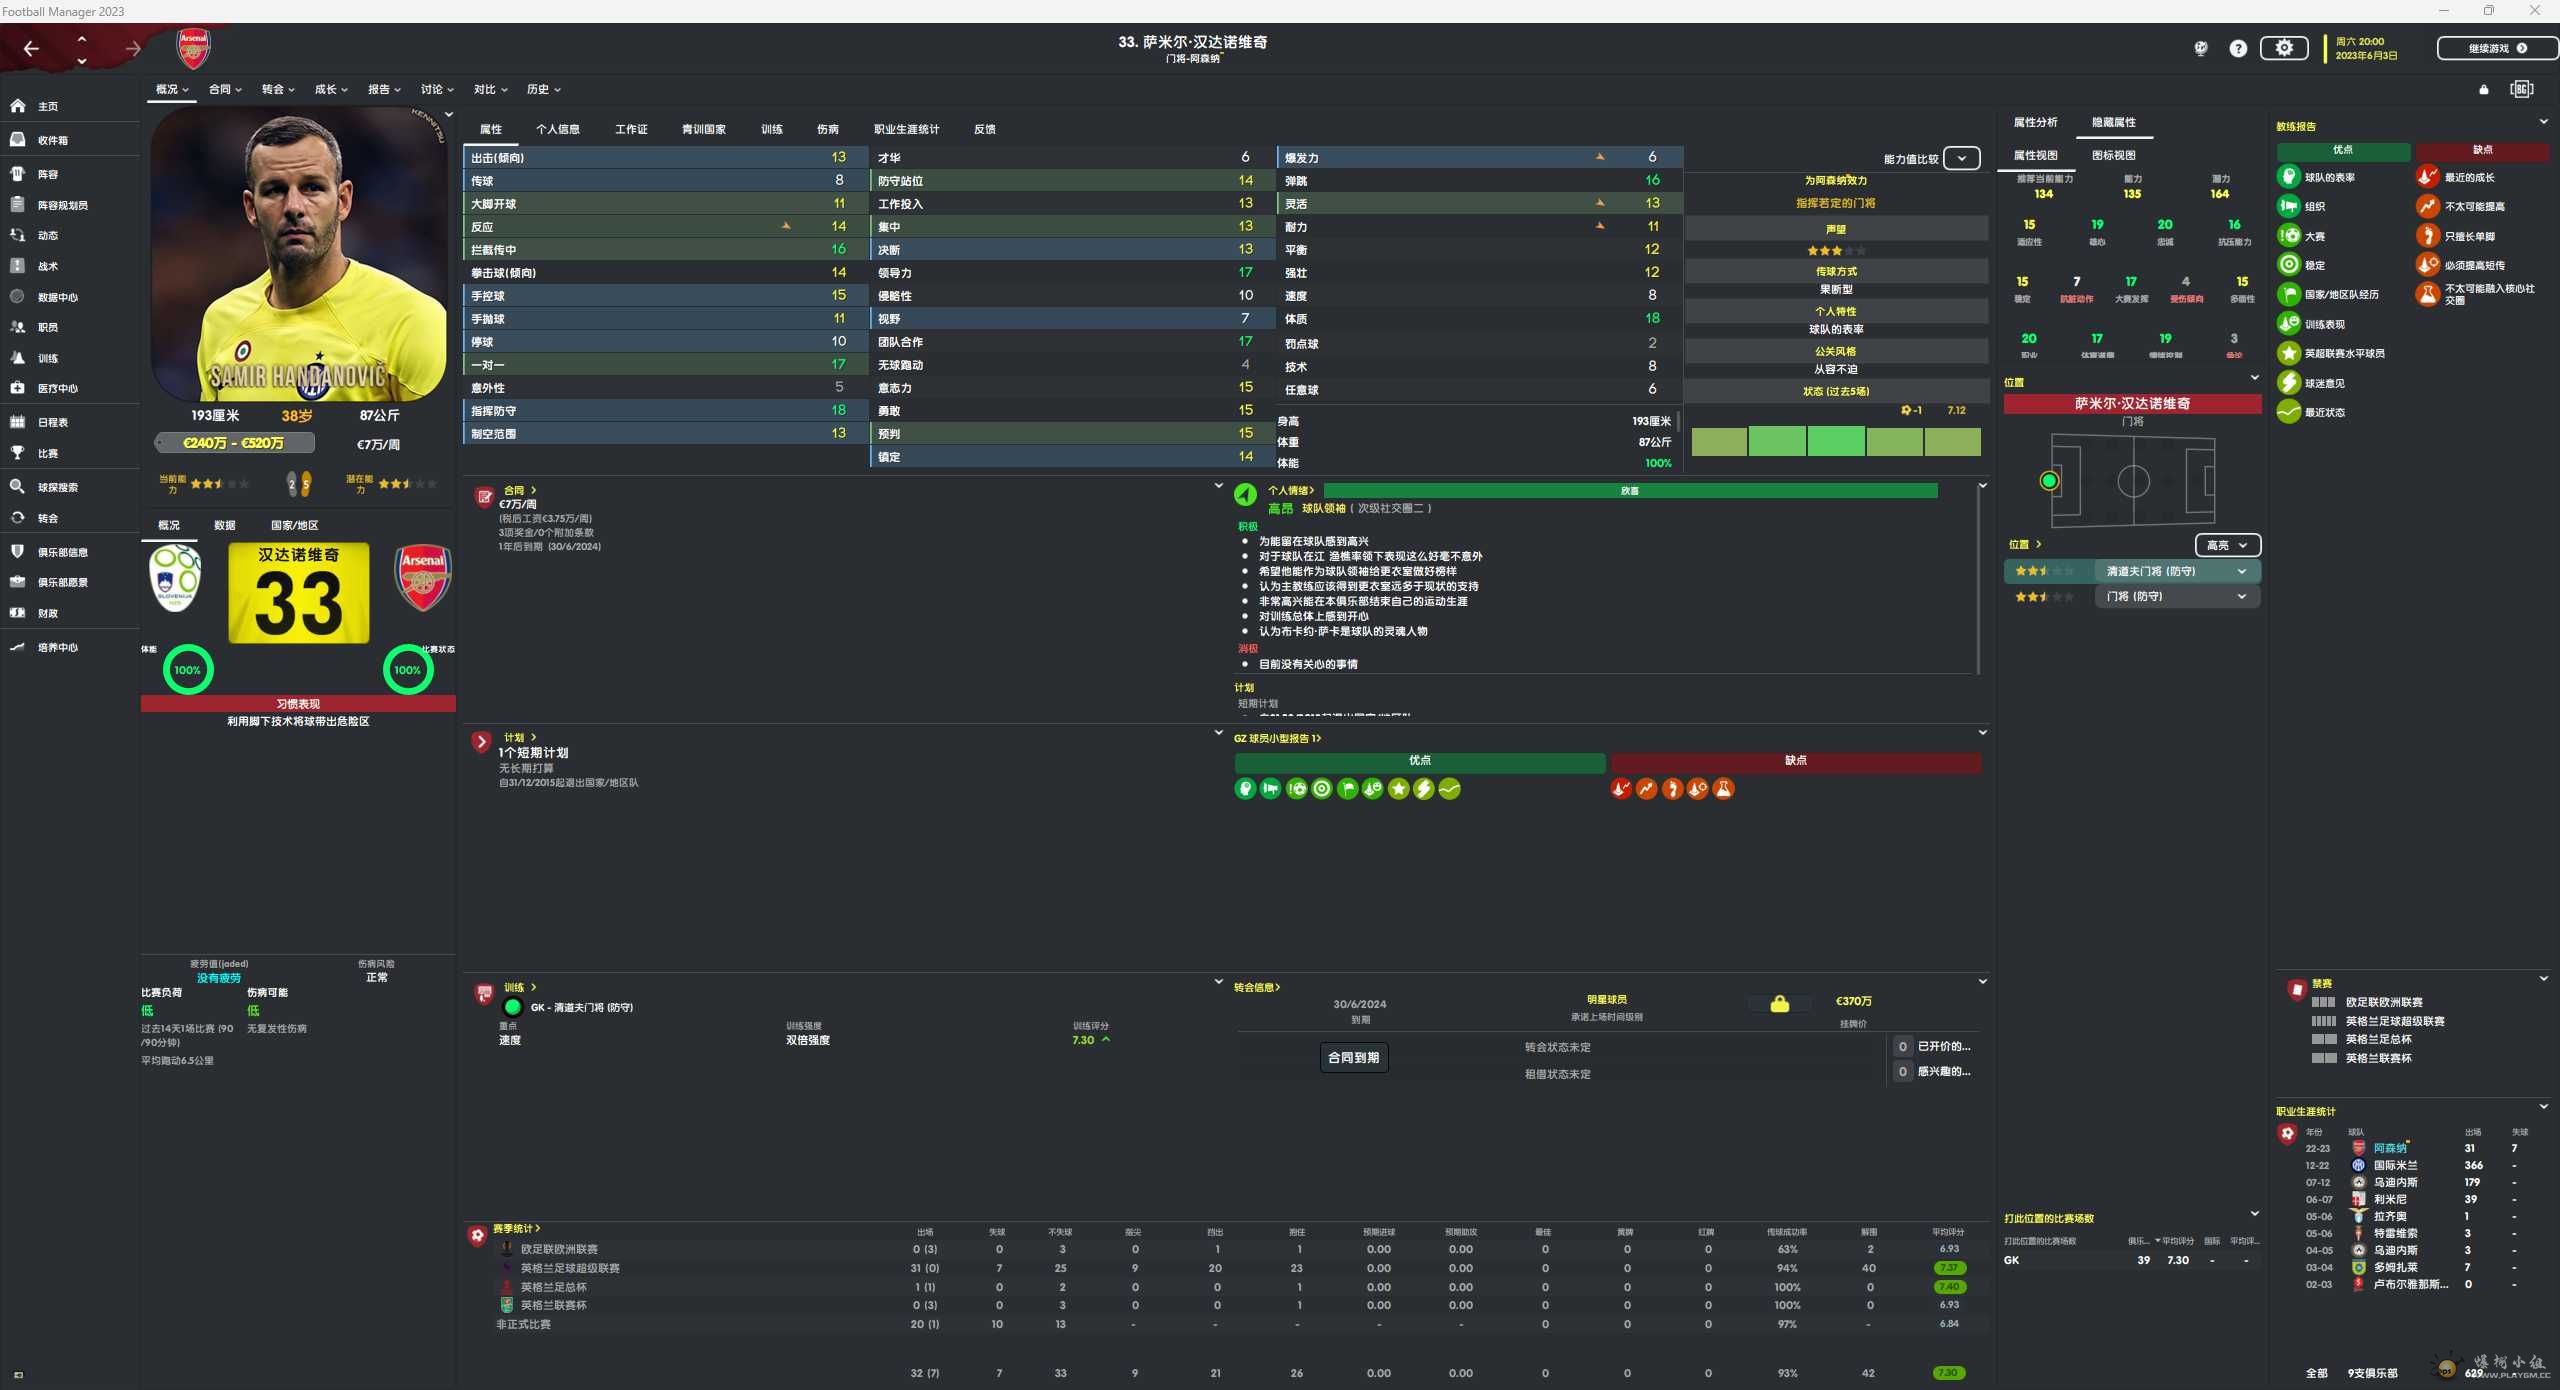Viewport: 2560px width, 1390px height.
Task: Click the green 欣喜 morale bar
Action: click(x=1630, y=491)
